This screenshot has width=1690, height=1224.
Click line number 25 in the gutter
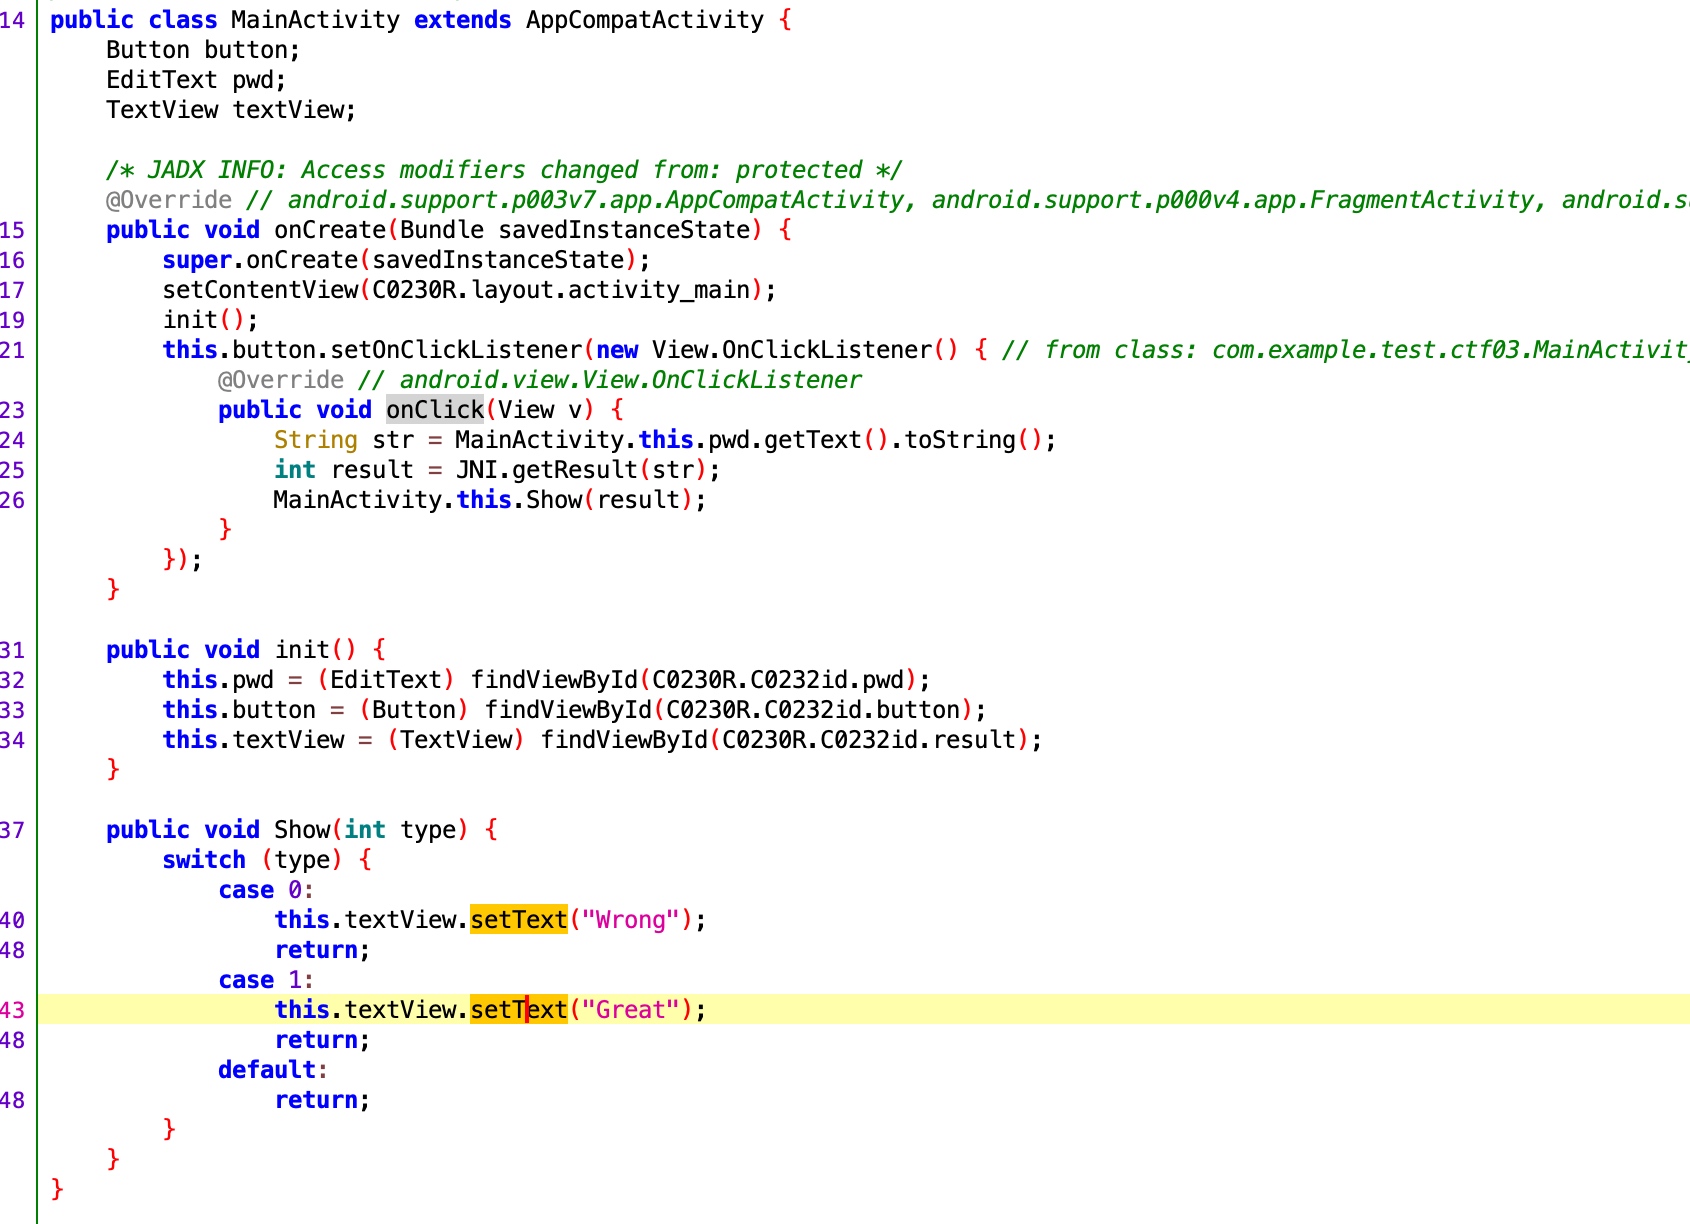13,470
